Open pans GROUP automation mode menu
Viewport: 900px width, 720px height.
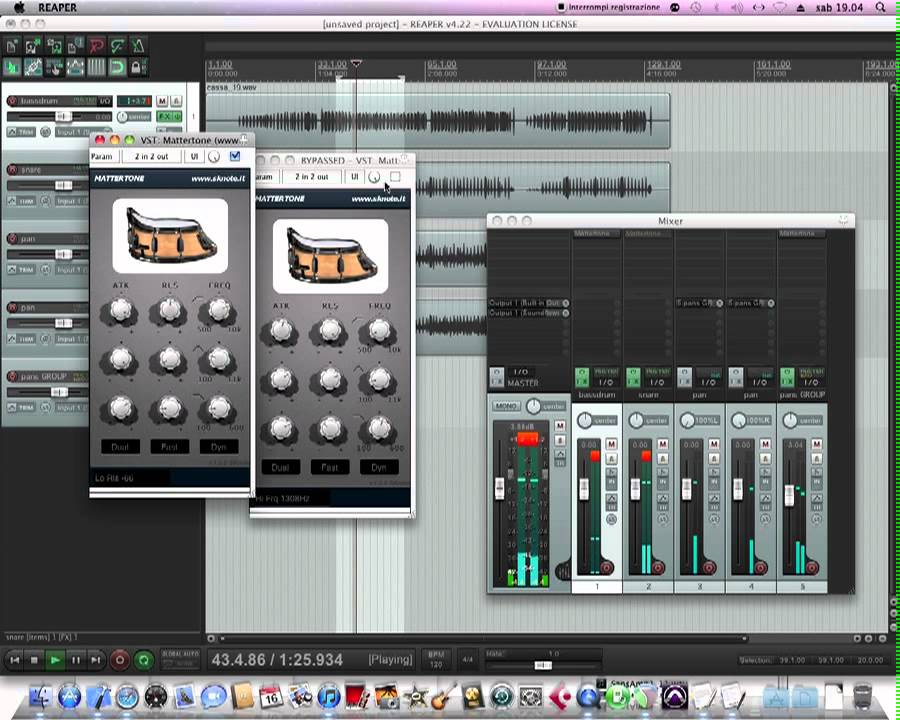pyautogui.click(x=21, y=408)
